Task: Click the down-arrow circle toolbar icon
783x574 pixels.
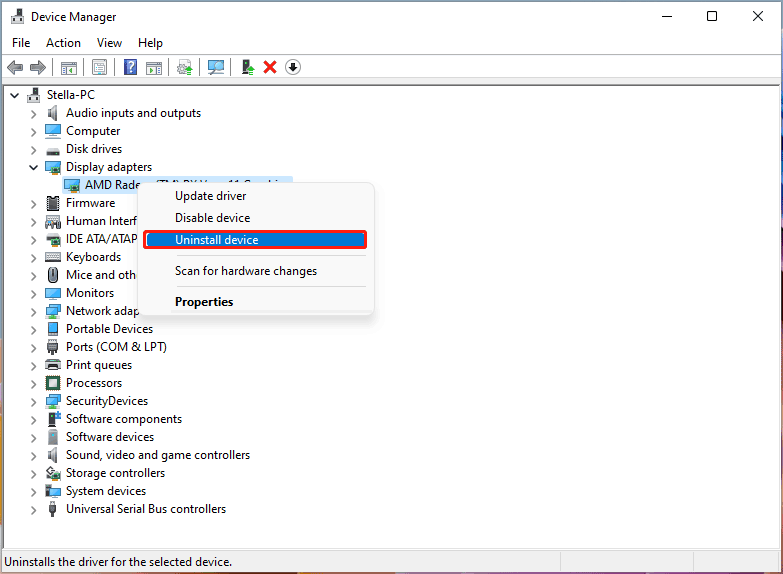Action: click(x=293, y=67)
